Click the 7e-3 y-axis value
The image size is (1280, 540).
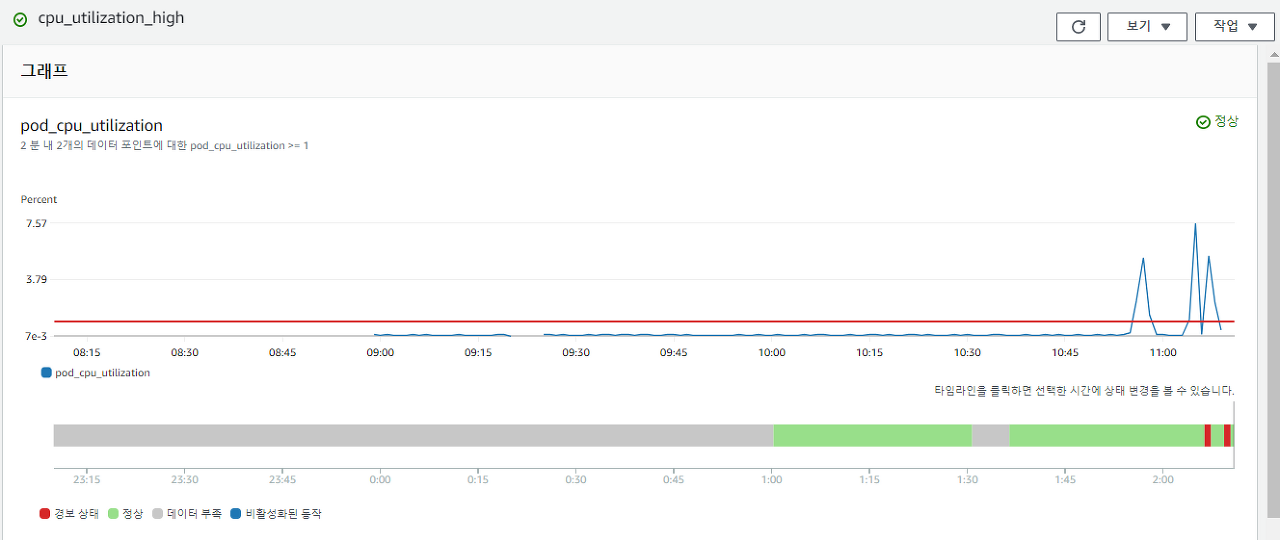coord(36,336)
